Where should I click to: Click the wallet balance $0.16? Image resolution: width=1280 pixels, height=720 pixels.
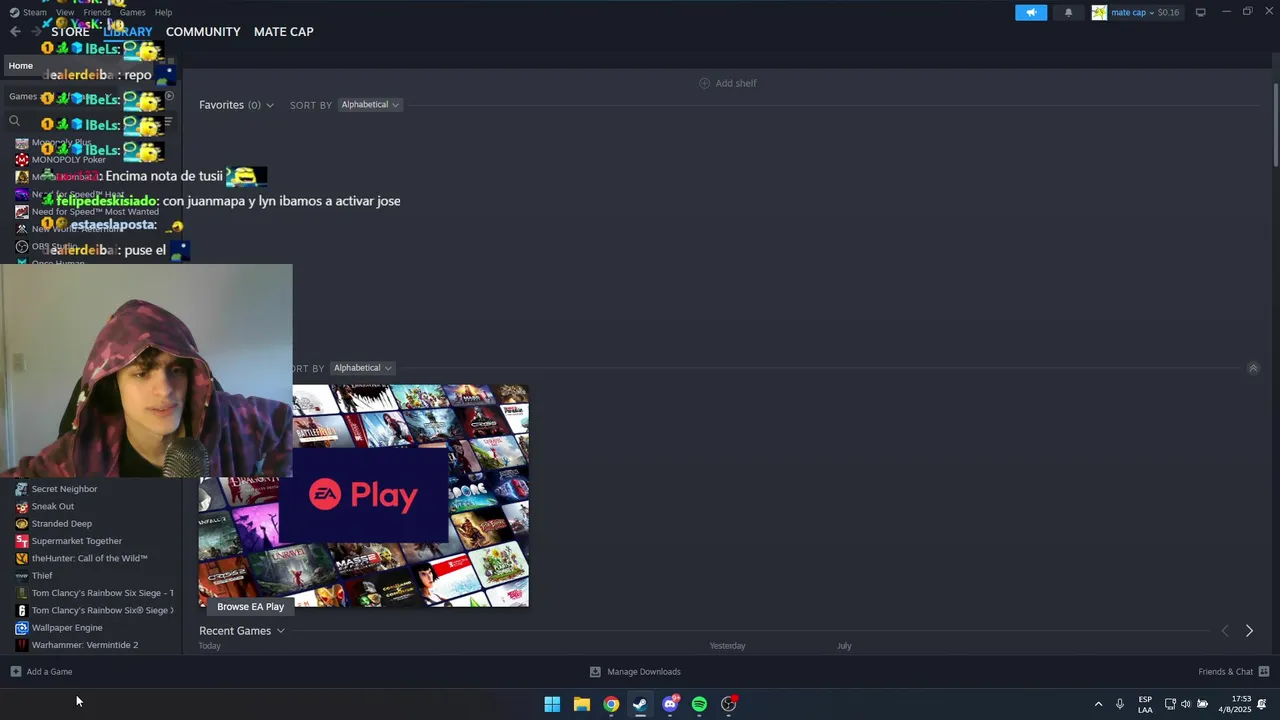pyautogui.click(x=1168, y=12)
